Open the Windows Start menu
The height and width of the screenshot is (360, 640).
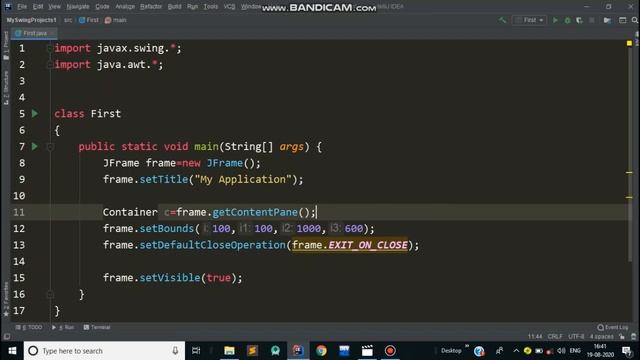point(12,351)
